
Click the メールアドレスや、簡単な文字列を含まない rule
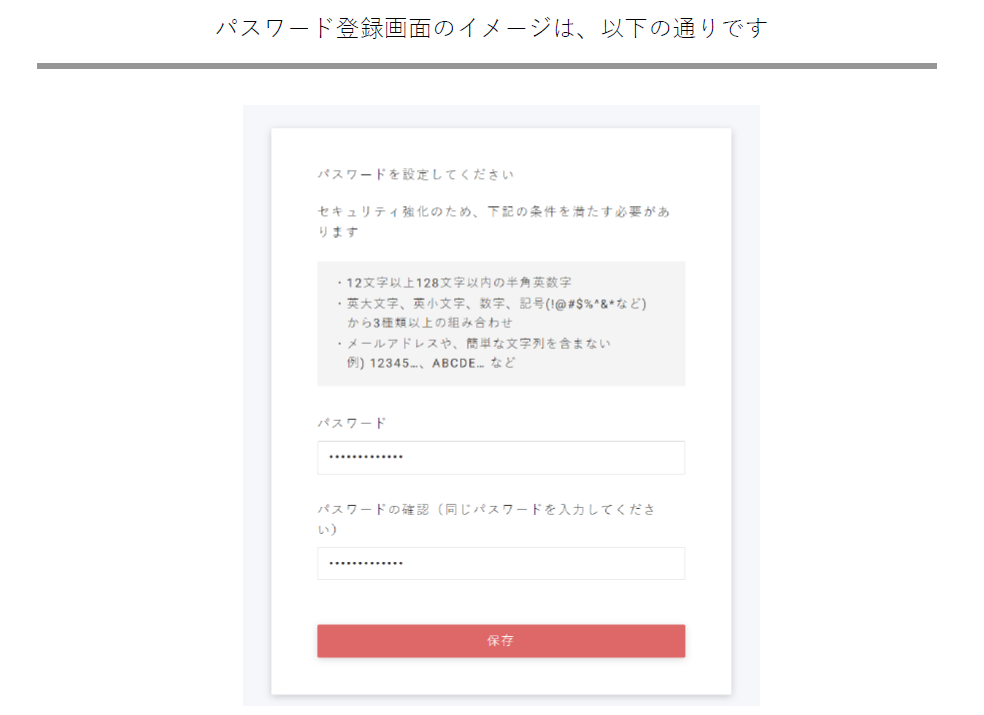pyautogui.click(x=478, y=343)
